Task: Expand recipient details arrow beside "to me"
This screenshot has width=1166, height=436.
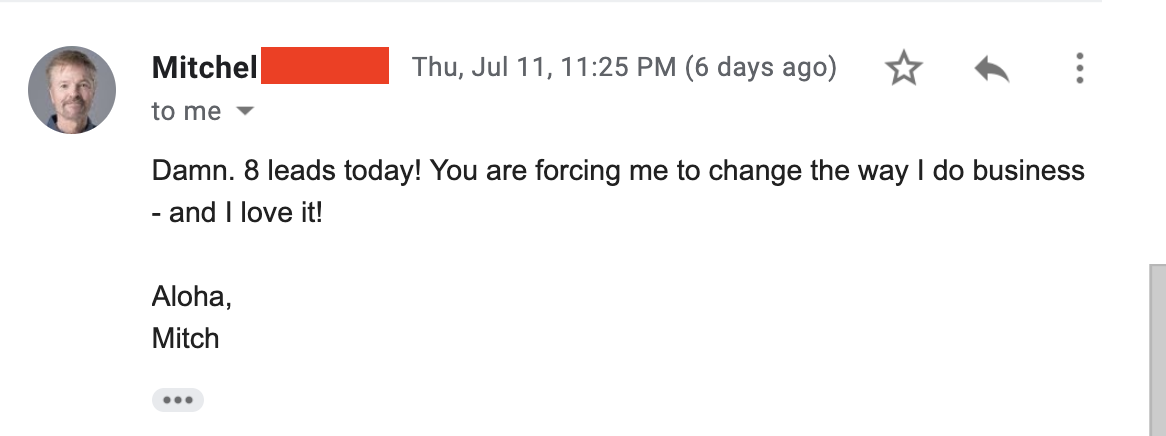Action: 244,112
